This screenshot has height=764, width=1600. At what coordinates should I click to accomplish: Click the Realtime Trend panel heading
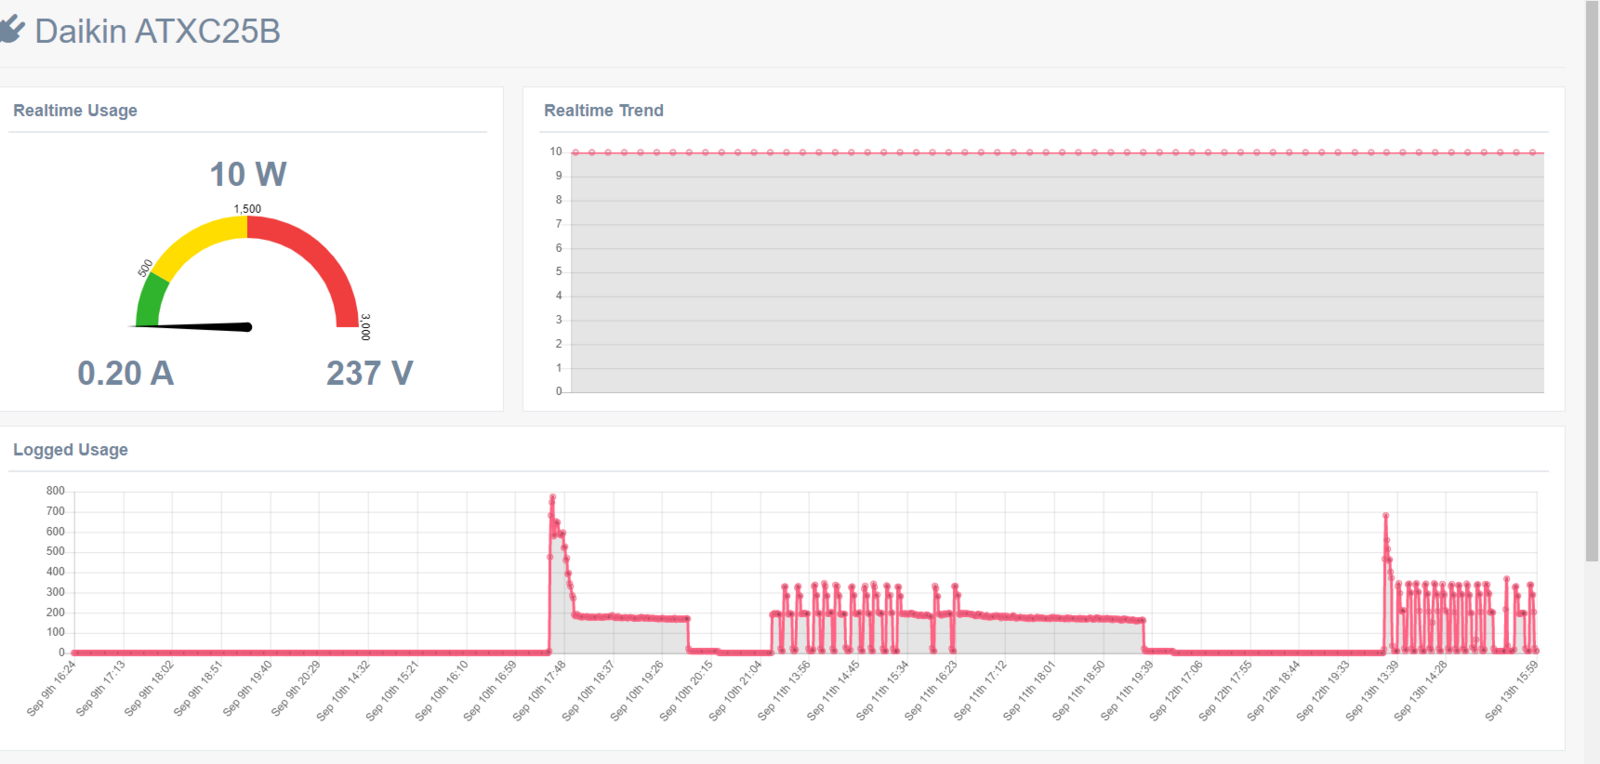tap(603, 110)
